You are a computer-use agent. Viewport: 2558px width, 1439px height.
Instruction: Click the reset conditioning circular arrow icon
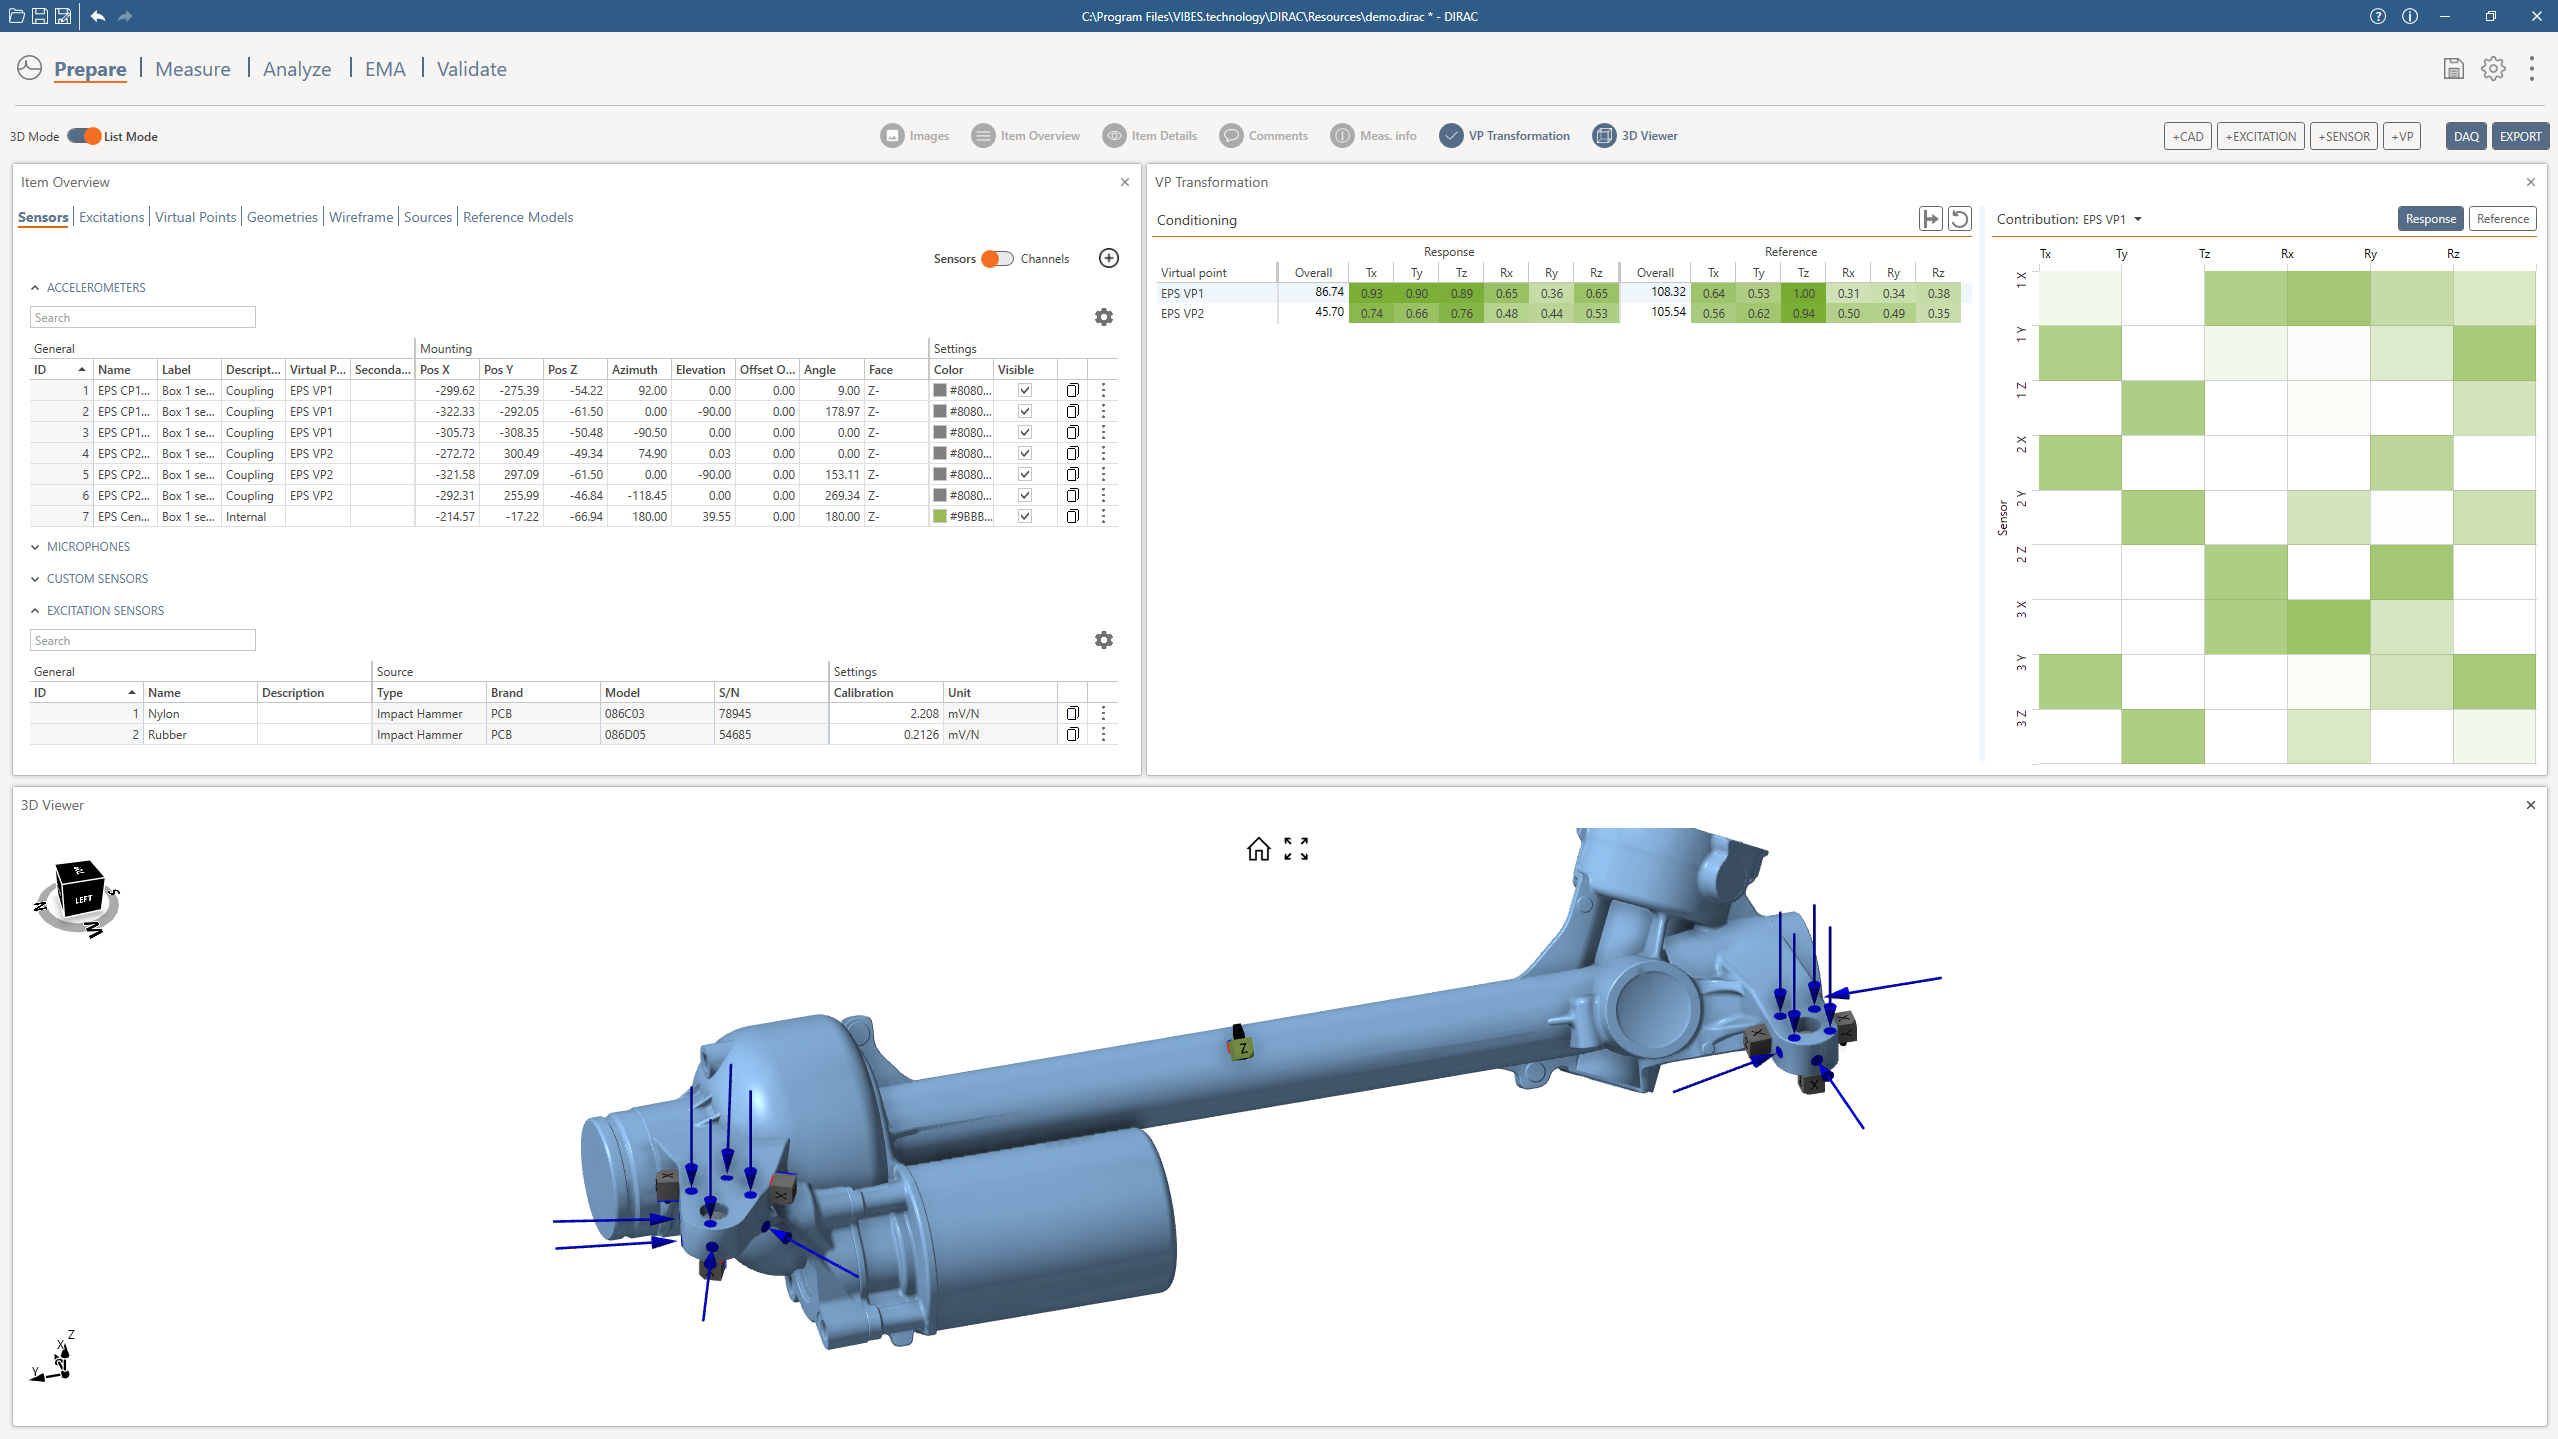pyautogui.click(x=1959, y=219)
